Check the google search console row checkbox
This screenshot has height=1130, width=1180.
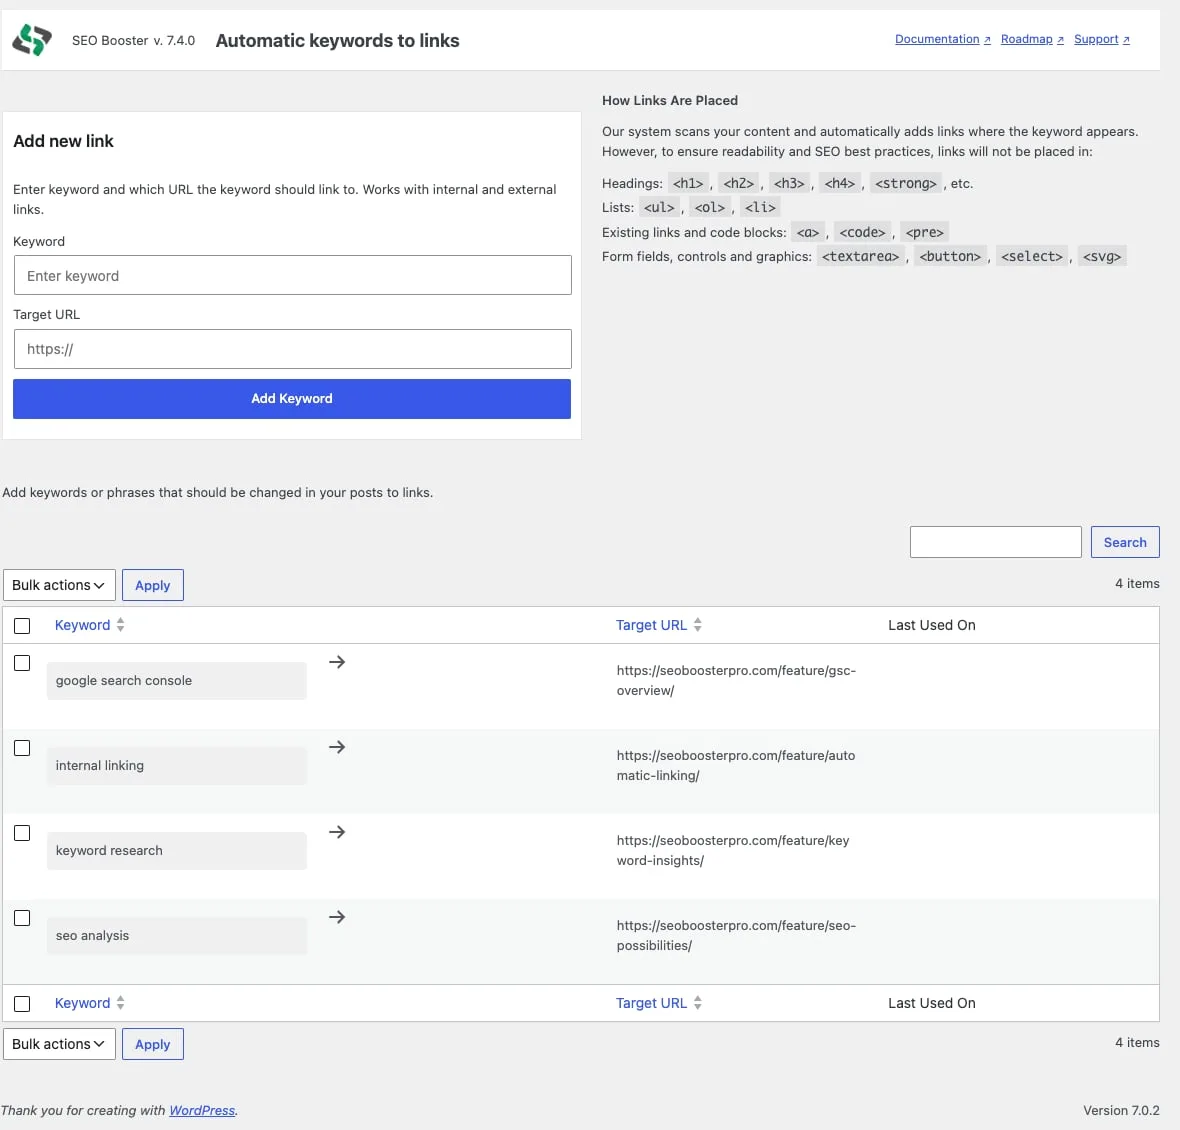click(x=22, y=663)
